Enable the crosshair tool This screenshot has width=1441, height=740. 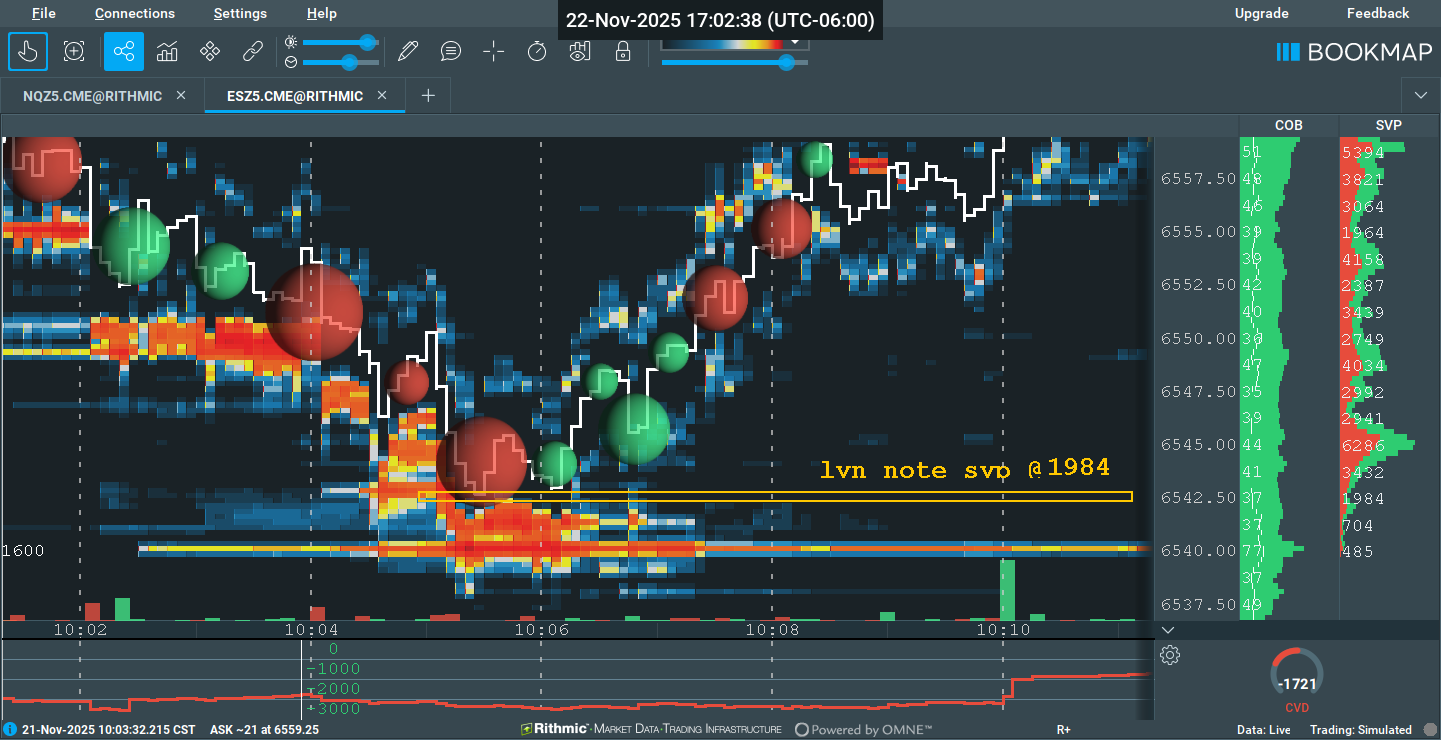click(x=494, y=51)
